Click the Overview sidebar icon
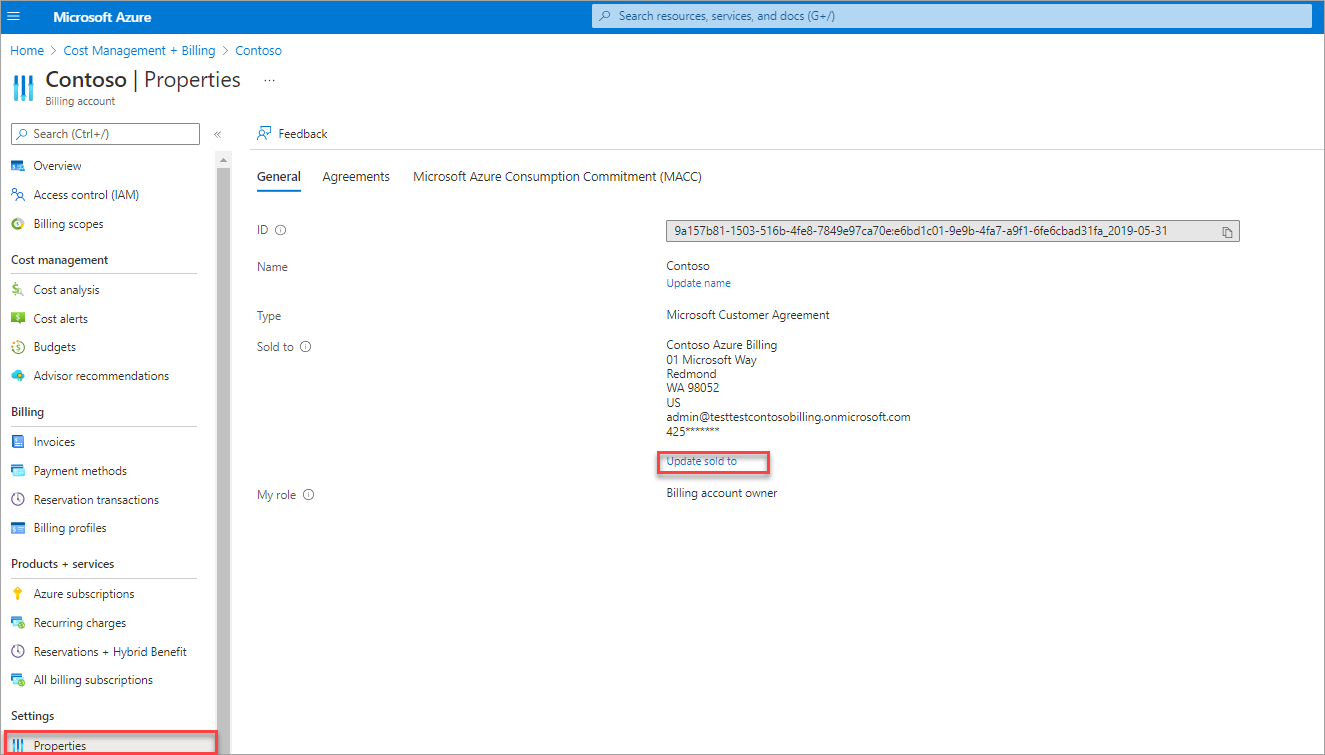The width and height of the screenshot is (1325, 755). tap(18, 166)
